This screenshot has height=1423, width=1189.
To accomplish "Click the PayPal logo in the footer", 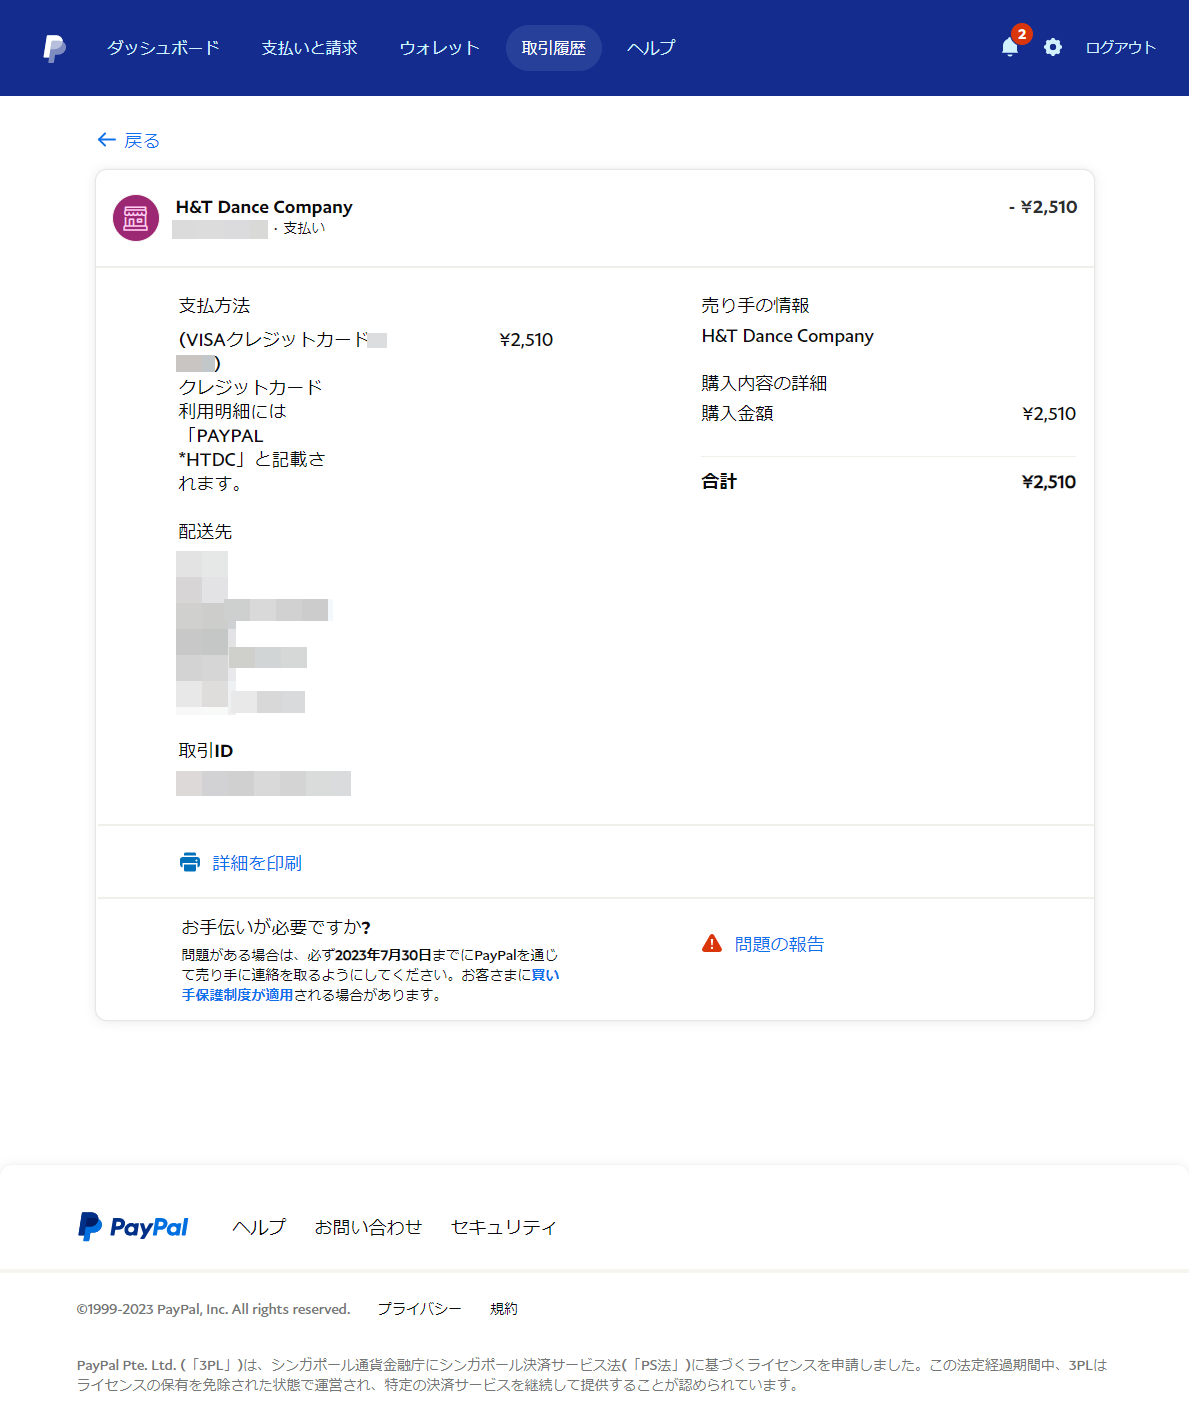I will pyautogui.click(x=133, y=1227).
